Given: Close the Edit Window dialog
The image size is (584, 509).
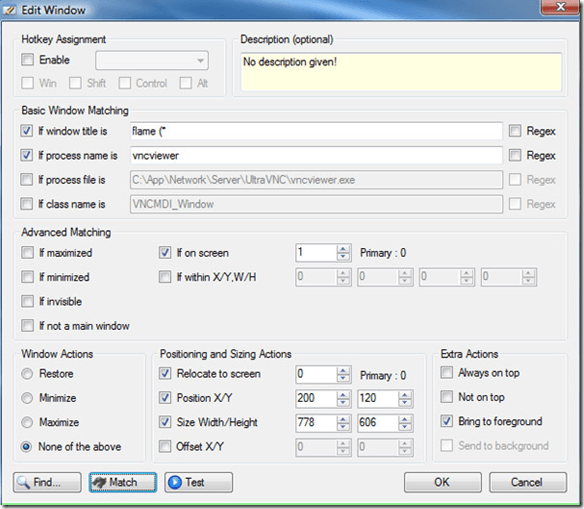Looking at the screenshot, I should (560, 7).
